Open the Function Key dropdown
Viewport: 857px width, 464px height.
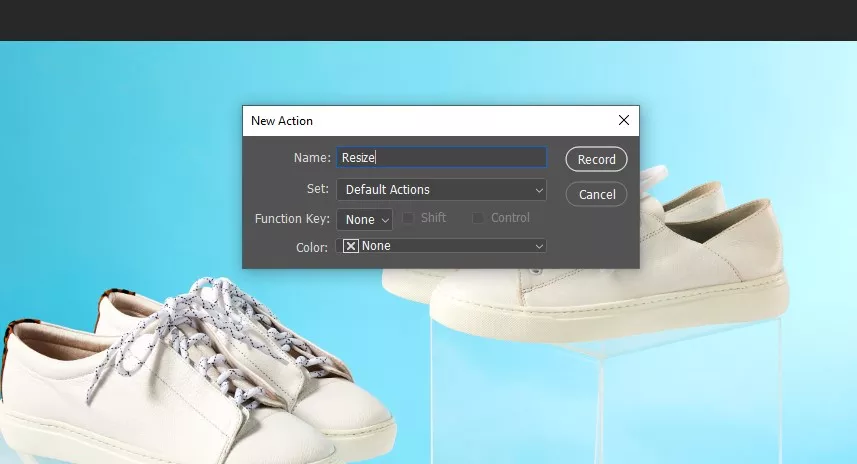point(365,219)
